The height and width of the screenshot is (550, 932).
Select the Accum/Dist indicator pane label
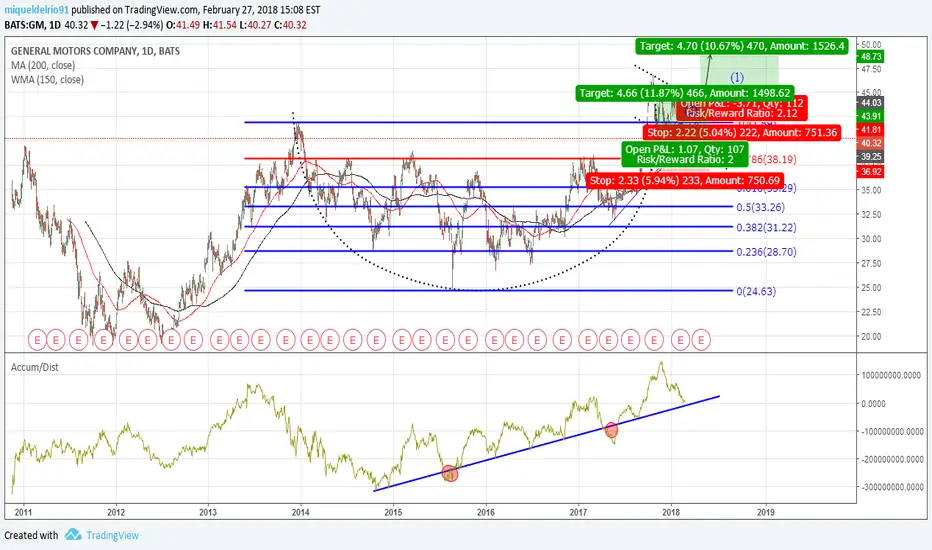[34, 367]
